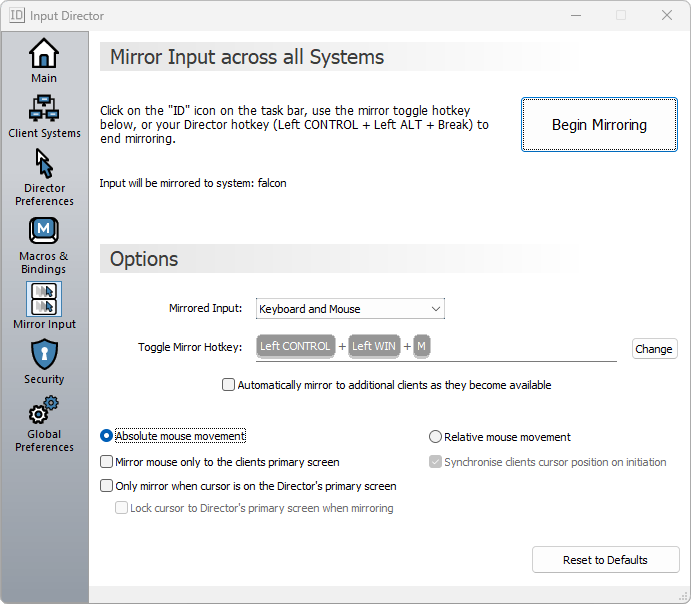This screenshot has width=691, height=604.
Task: Click the Input Director title bar logo
Action: [x=17, y=16]
